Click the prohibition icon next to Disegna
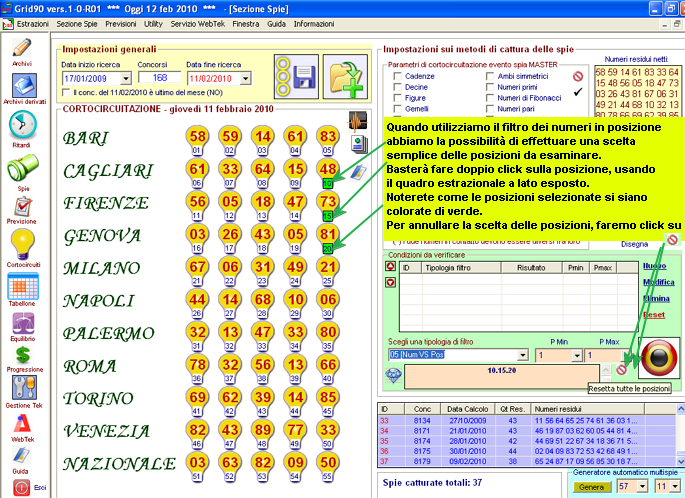 [x=672, y=239]
